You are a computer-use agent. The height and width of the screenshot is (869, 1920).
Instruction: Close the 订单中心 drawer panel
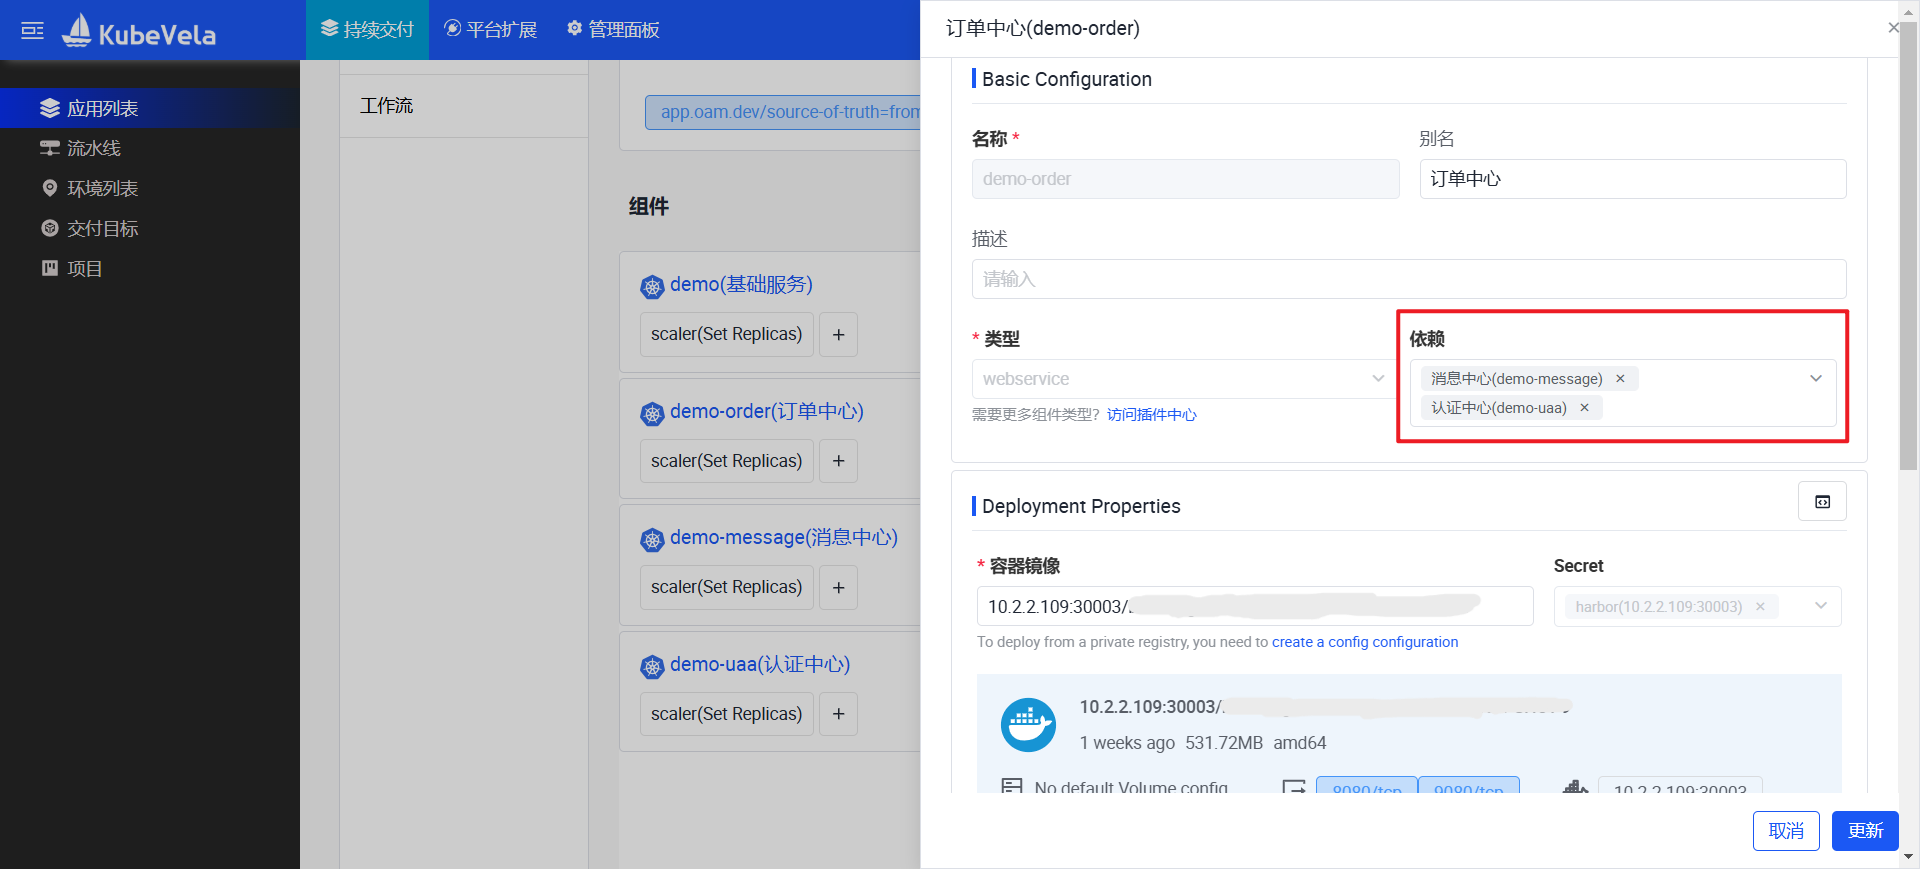1892,28
